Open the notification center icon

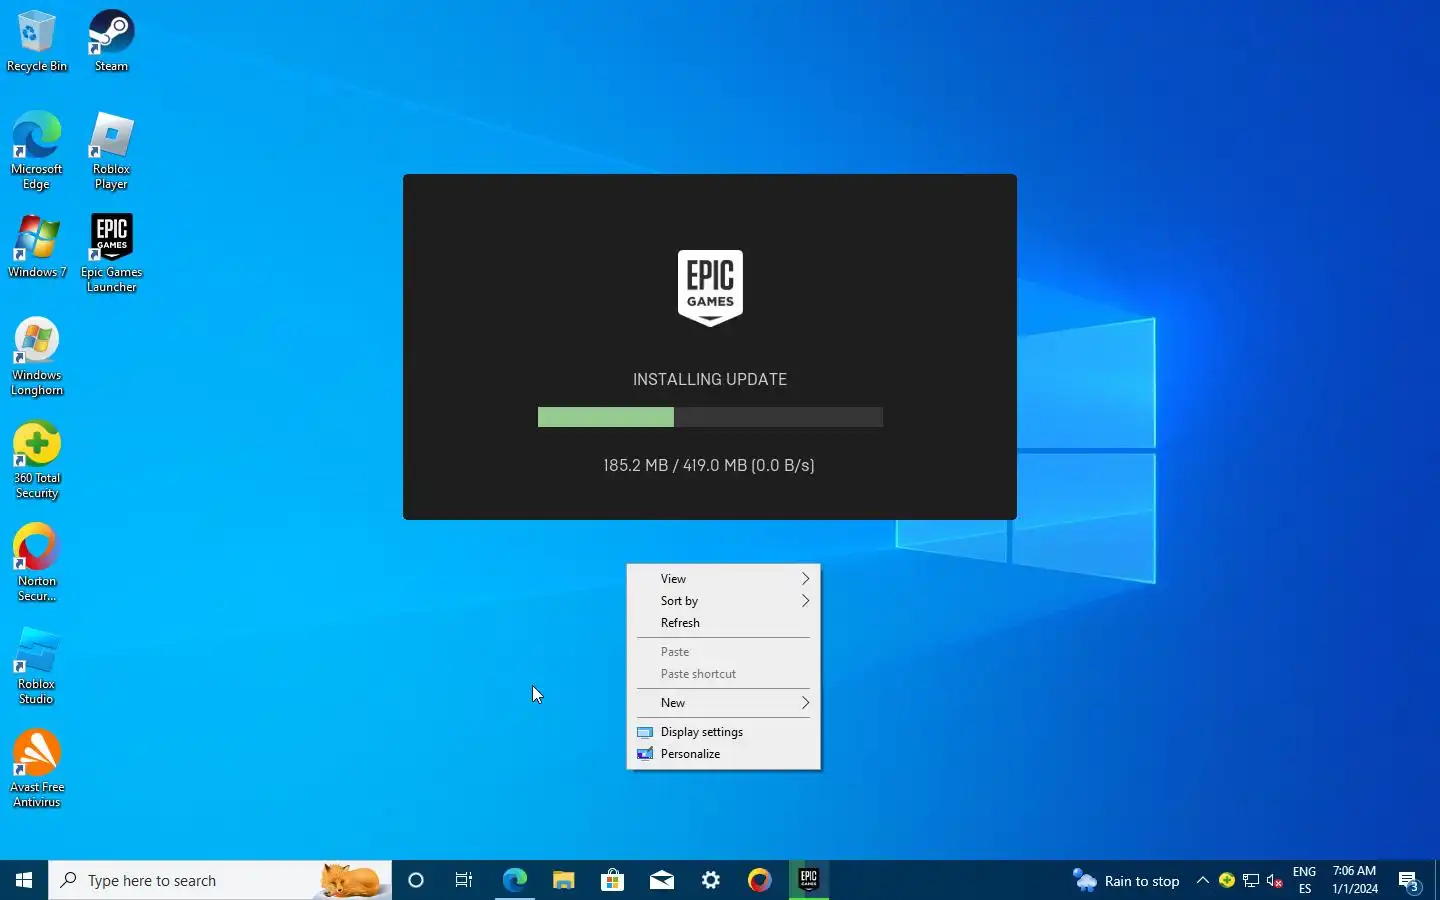click(x=1409, y=880)
